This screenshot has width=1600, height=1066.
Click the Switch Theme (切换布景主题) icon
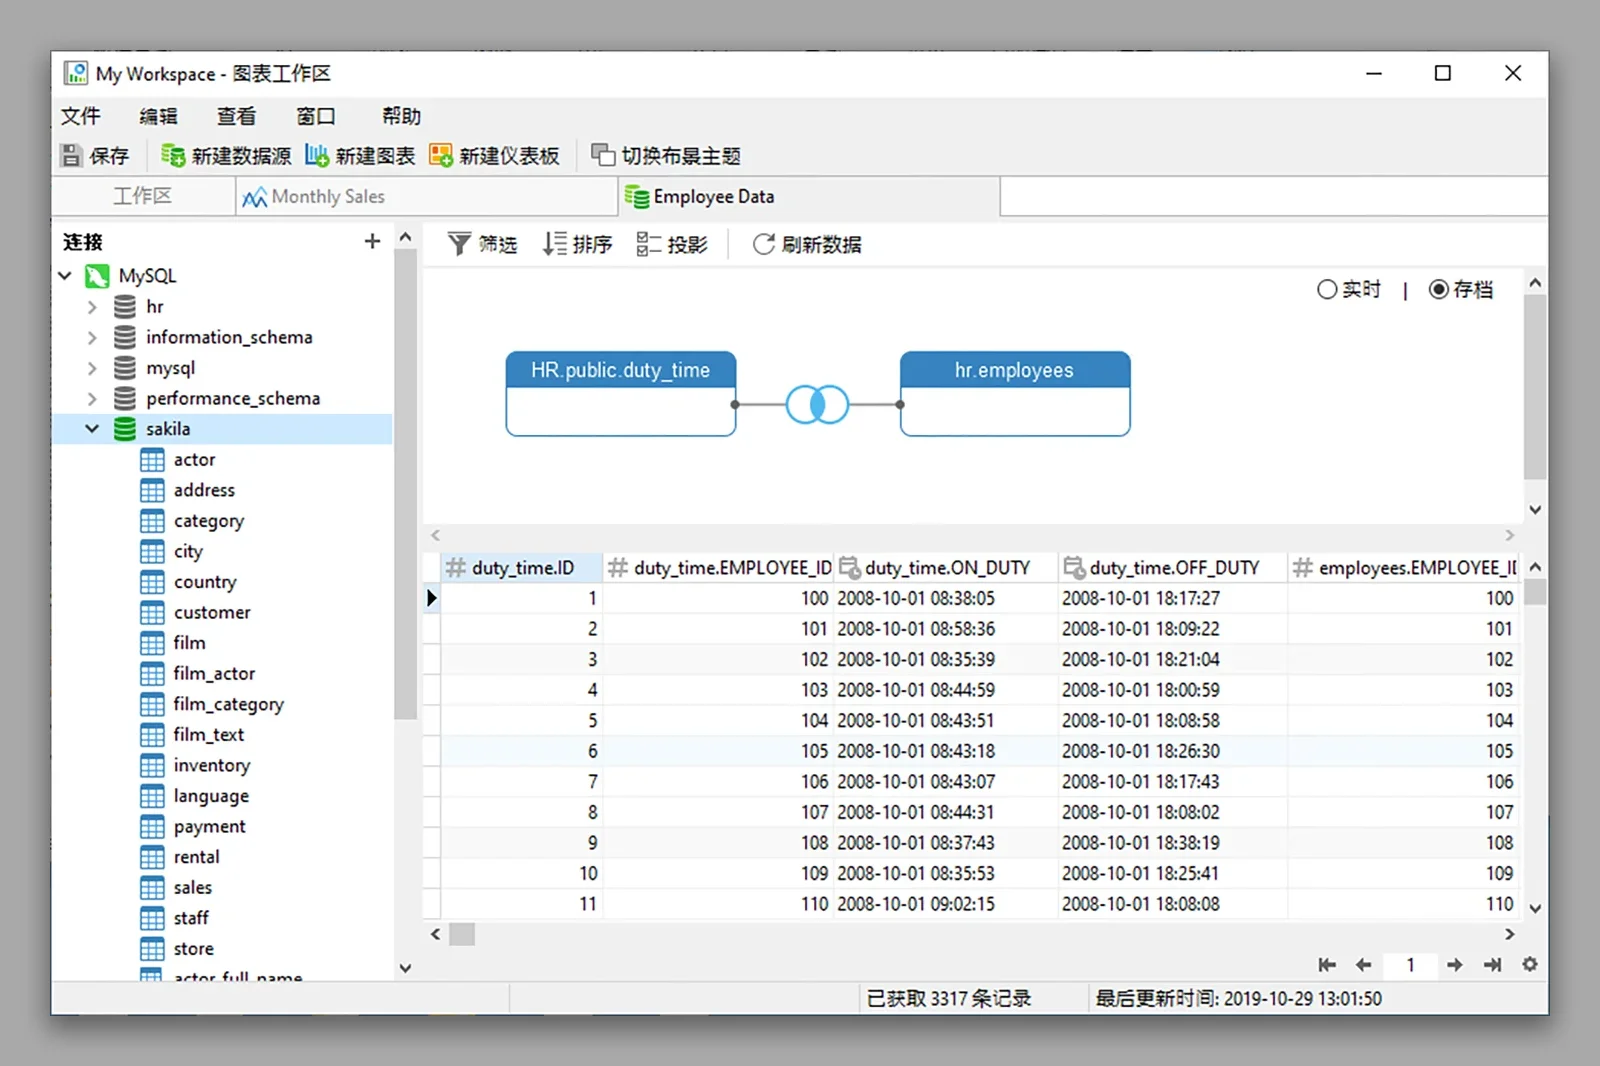603,156
